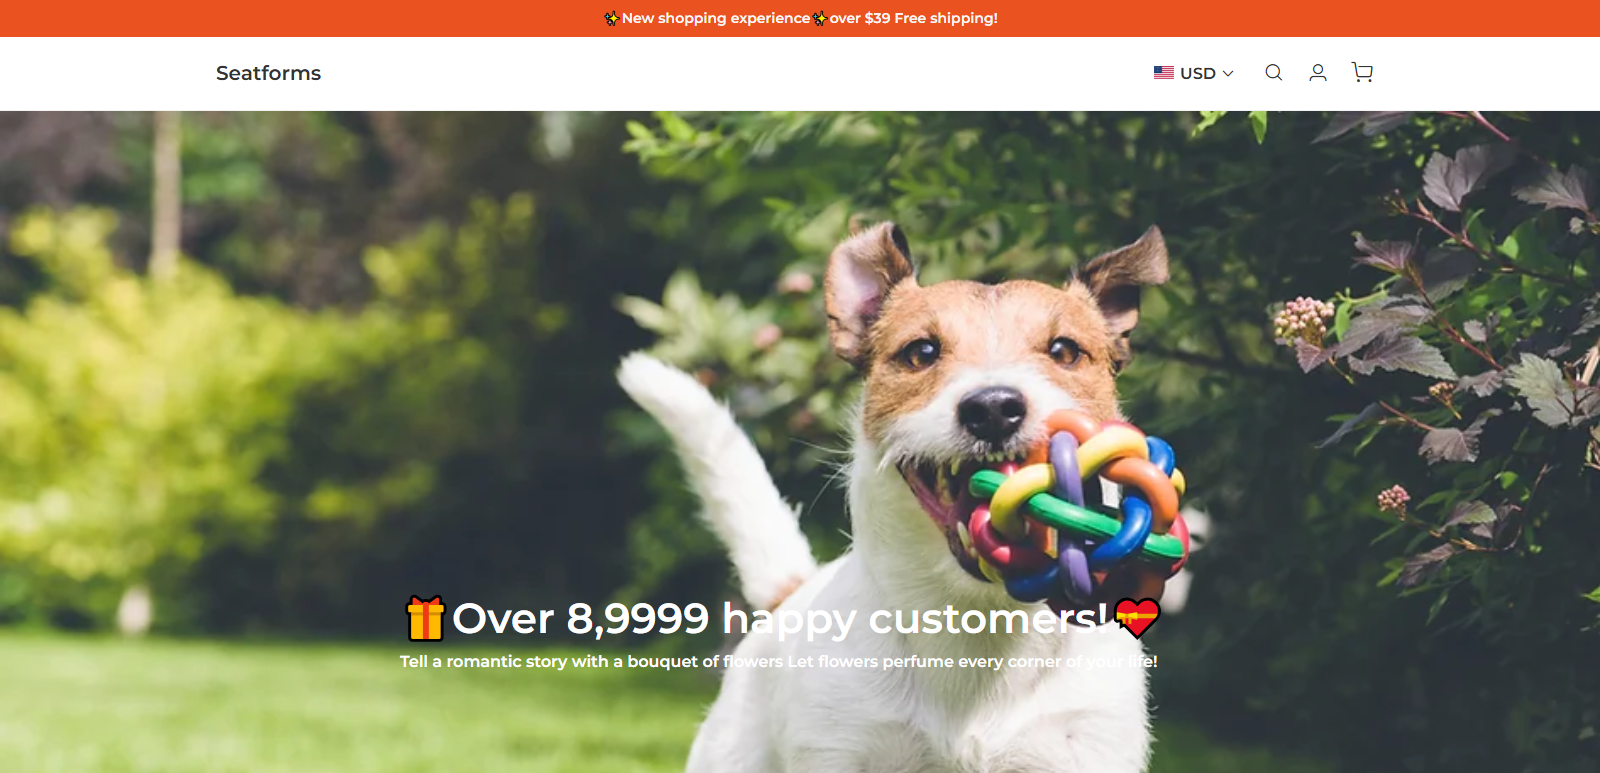Click "Over 8,9999 happy customers!" headline
Viewport: 1600px width, 773px height.
(780, 619)
